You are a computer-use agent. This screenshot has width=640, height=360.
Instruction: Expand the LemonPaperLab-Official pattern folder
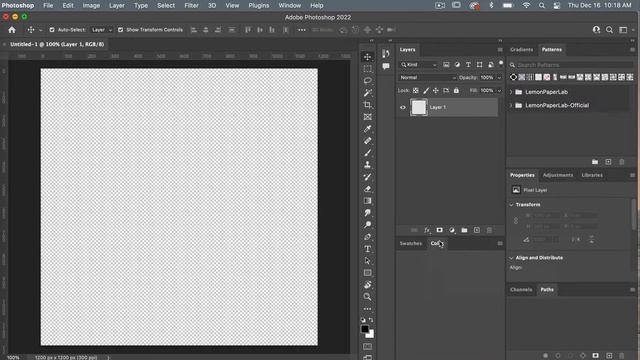point(511,106)
